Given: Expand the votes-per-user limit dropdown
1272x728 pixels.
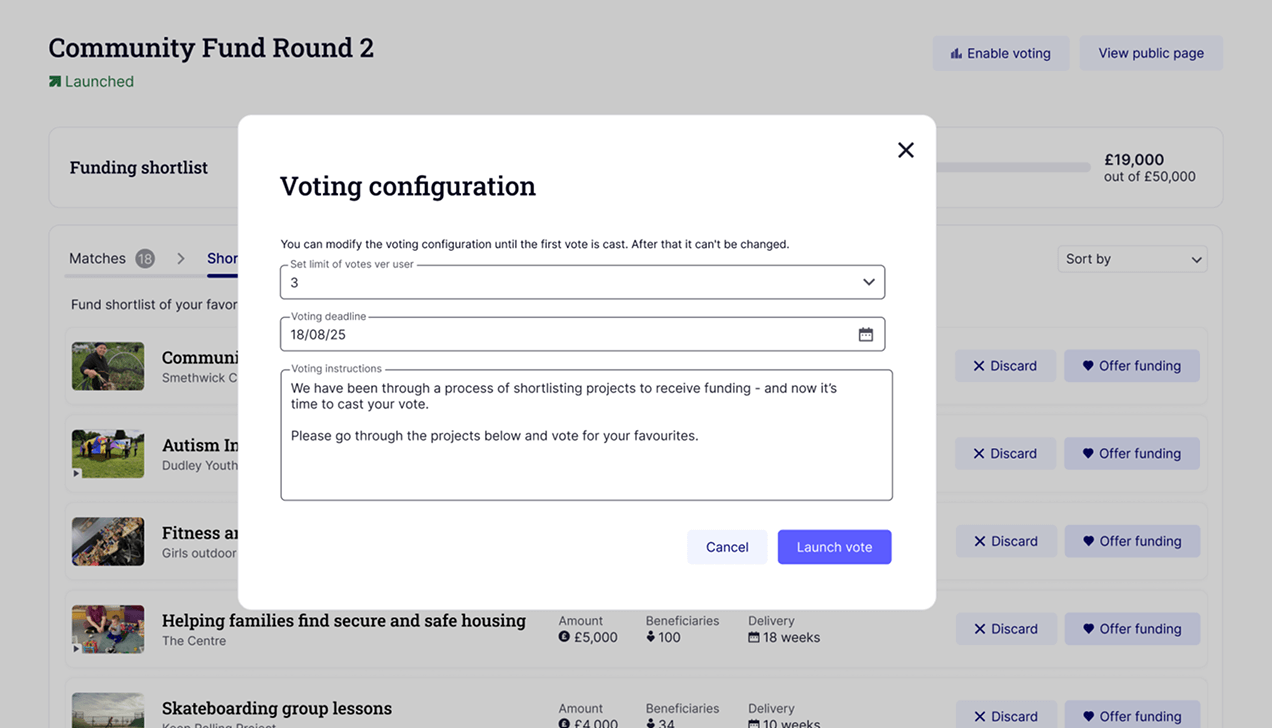Looking at the screenshot, I should pos(869,282).
